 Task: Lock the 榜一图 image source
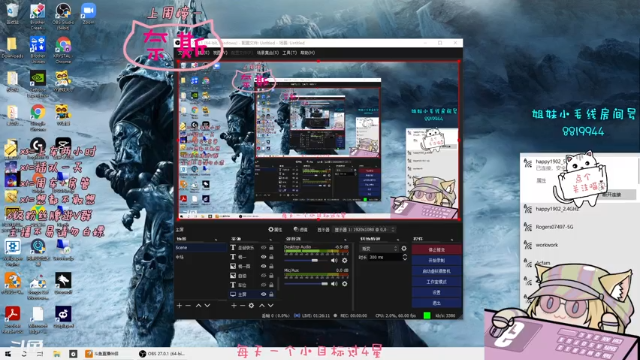[x=271, y=266]
